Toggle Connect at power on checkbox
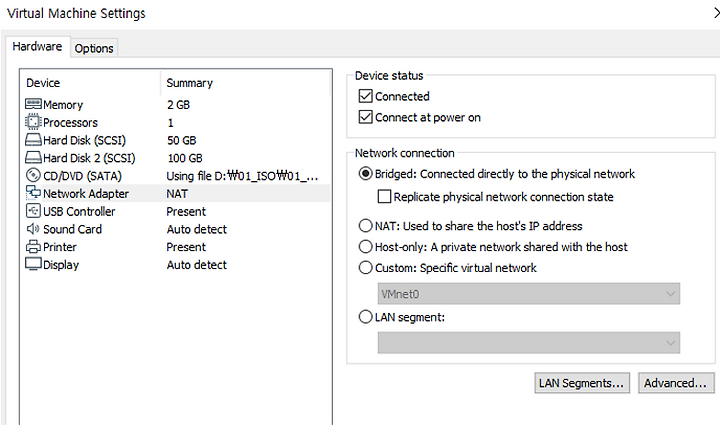 click(366, 117)
